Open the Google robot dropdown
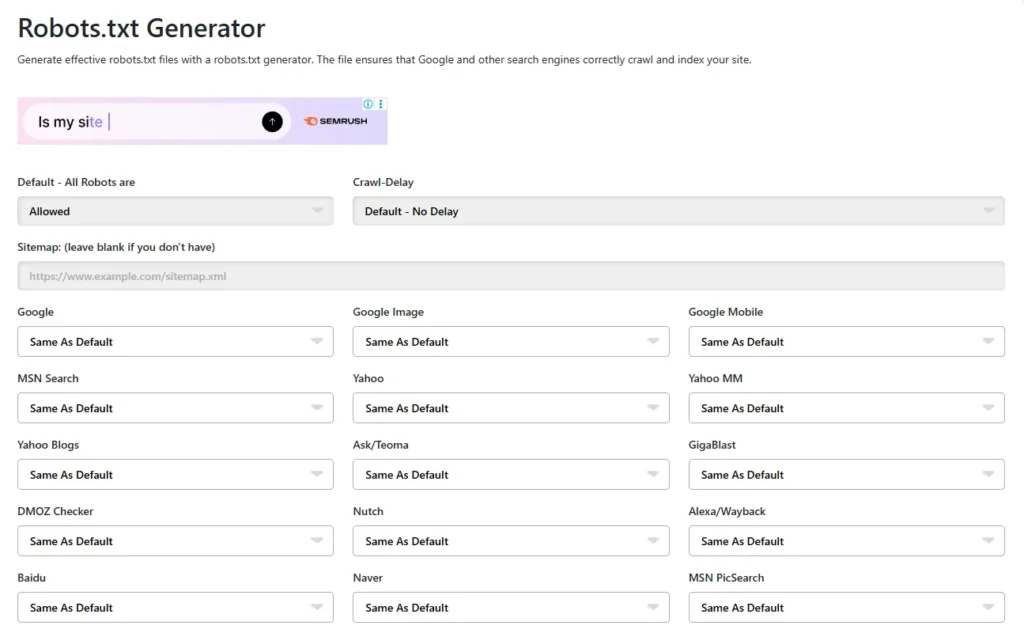The width and height of the screenshot is (1024, 633). coord(175,342)
